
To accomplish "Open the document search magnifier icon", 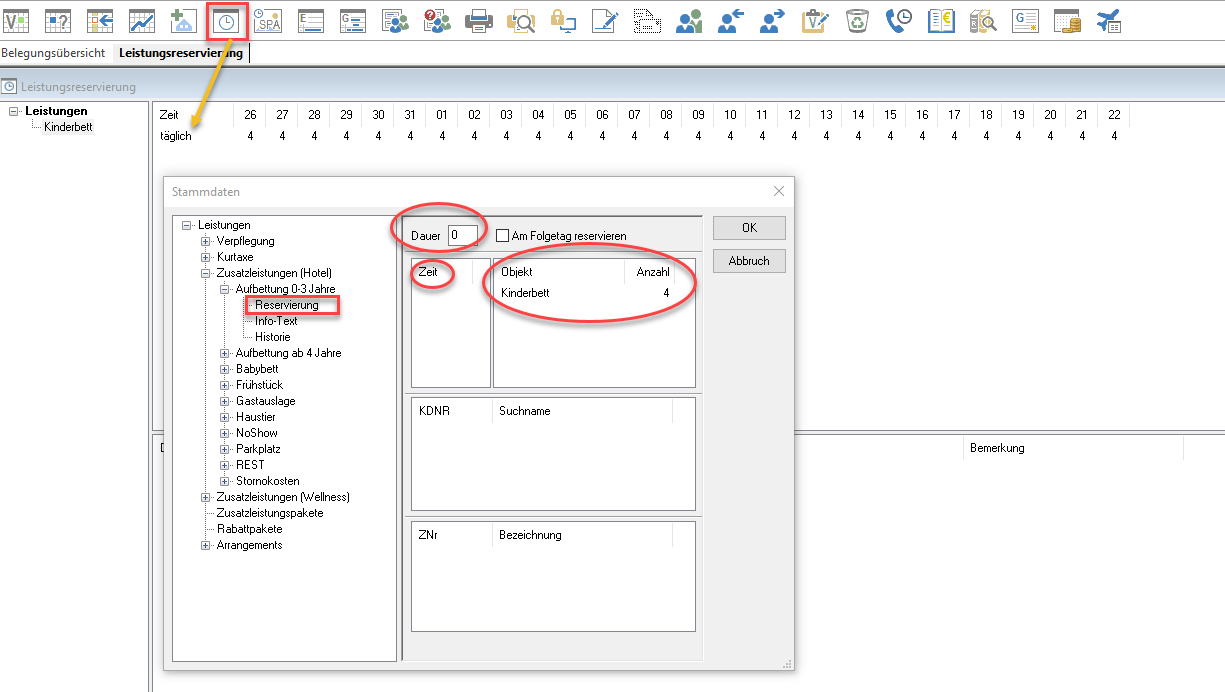I will [x=521, y=20].
